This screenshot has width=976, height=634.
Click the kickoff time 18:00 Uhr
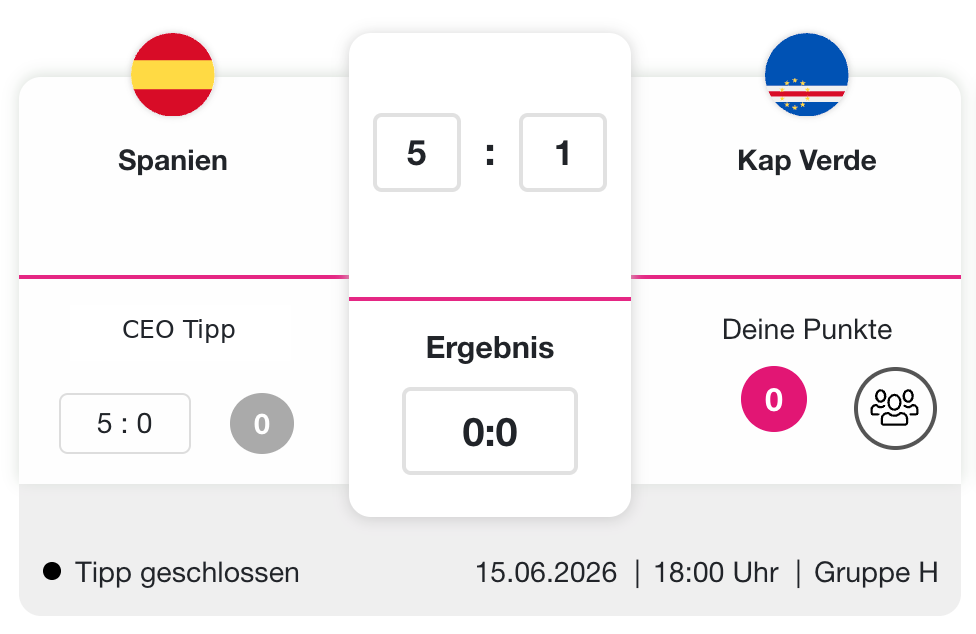[716, 572]
